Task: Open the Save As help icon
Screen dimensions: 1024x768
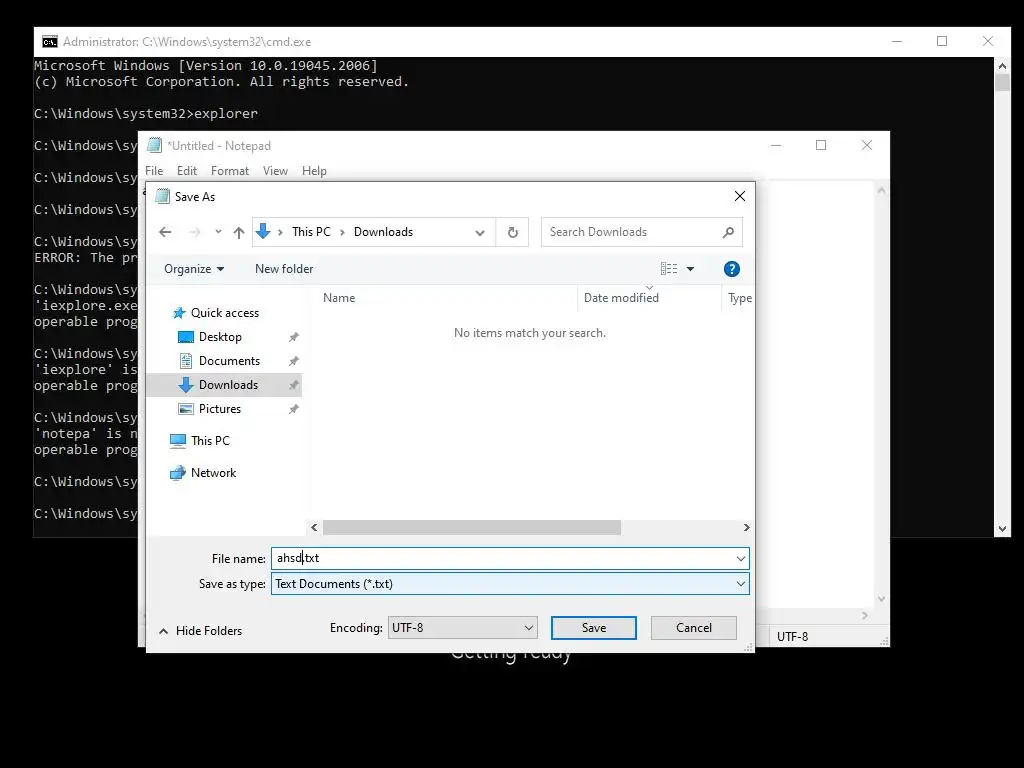Action: tap(731, 269)
